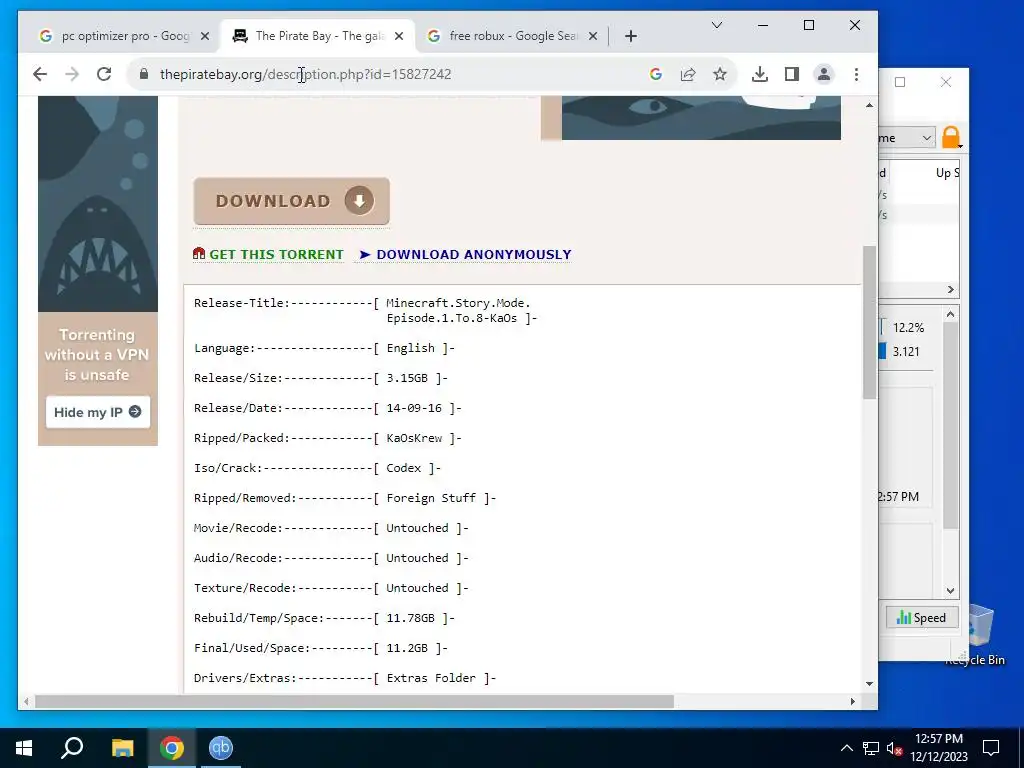Open a new tab with plus button
The height and width of the screenshot is (768, 1024).
pyautogui.click(x=631, y=36)
